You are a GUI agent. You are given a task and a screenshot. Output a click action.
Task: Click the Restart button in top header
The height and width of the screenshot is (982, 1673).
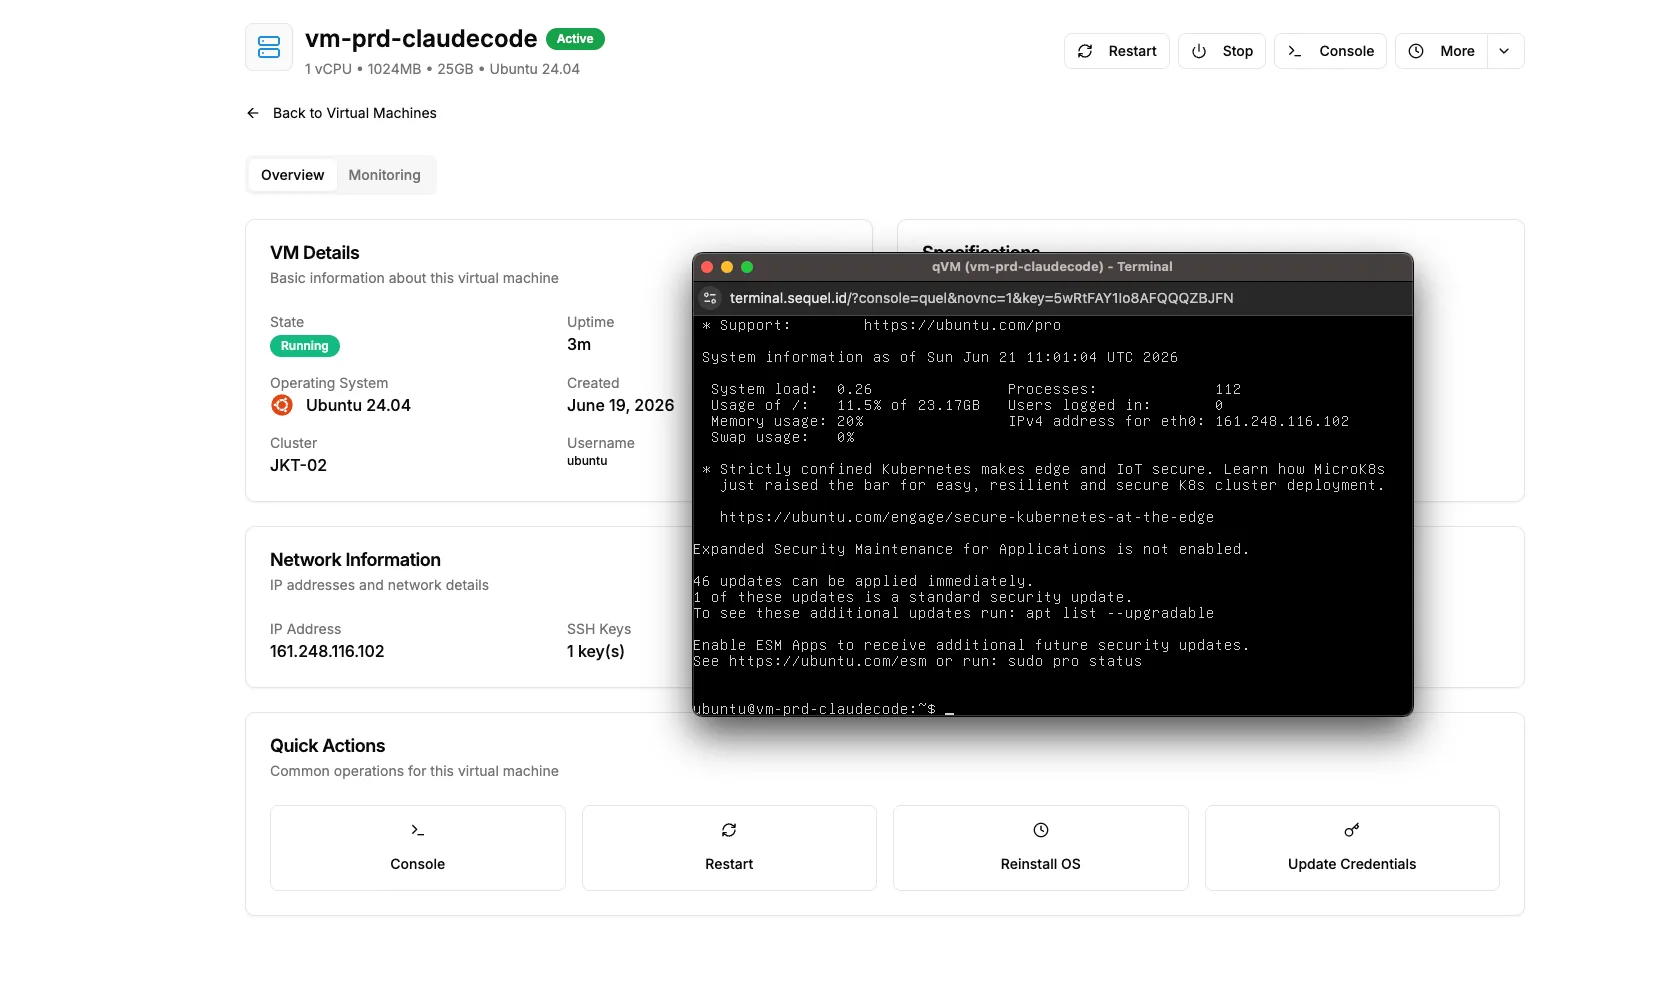tap(1116, 51)
